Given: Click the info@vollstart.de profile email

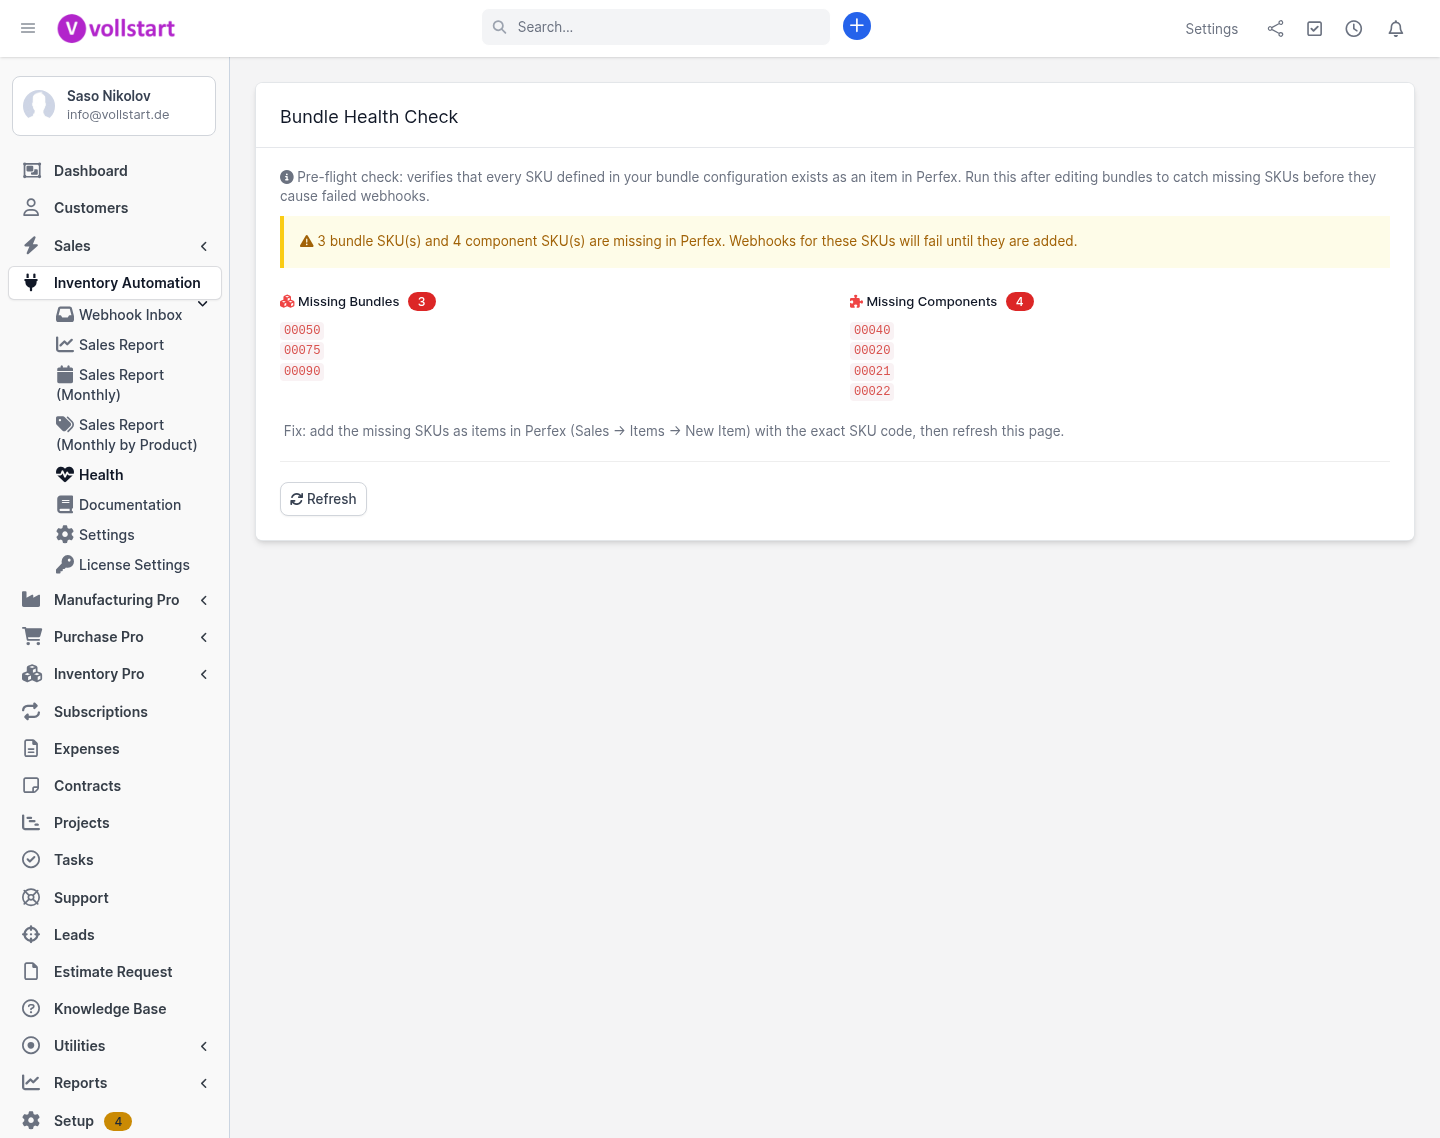Looking at the screenshot, I should 118,115.
